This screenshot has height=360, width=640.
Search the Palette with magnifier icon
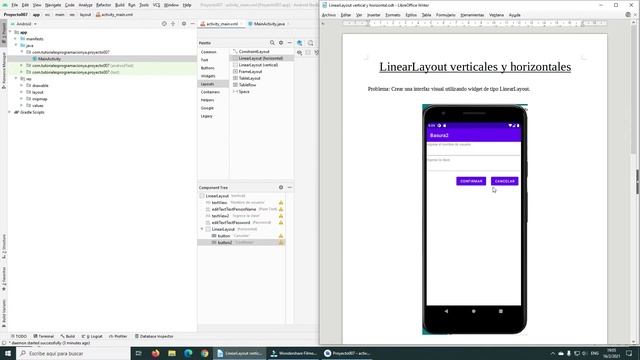(x=272, y=43)
